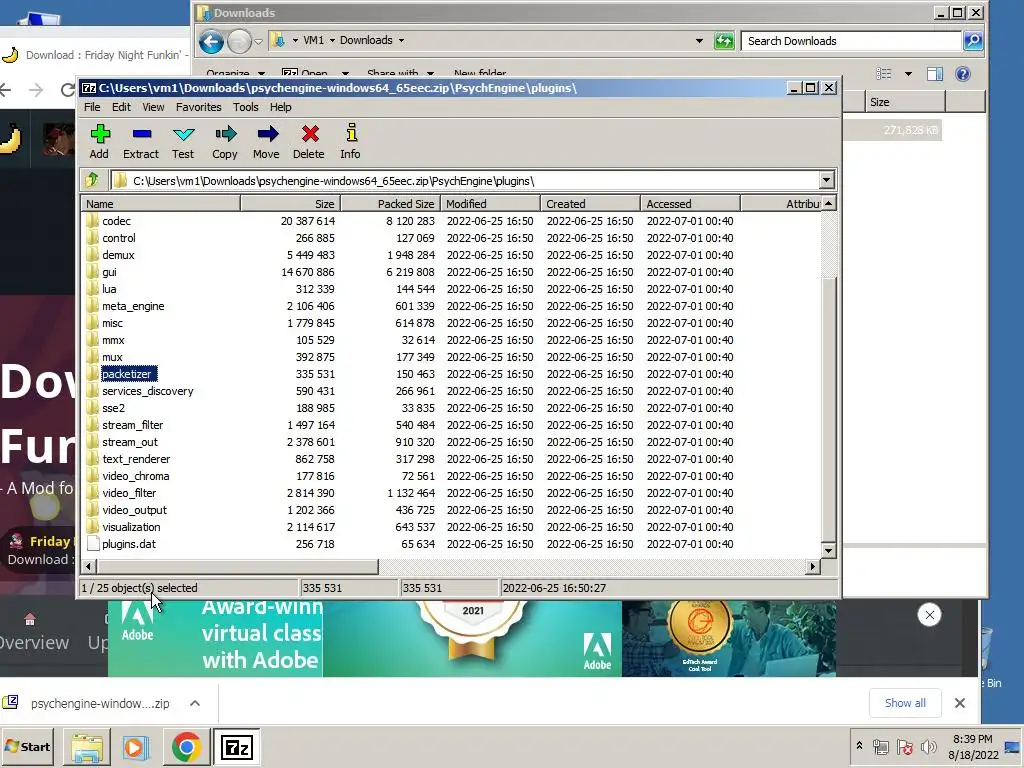
Task: Click the file list scroll-up arrow
Action: point(828,204)
